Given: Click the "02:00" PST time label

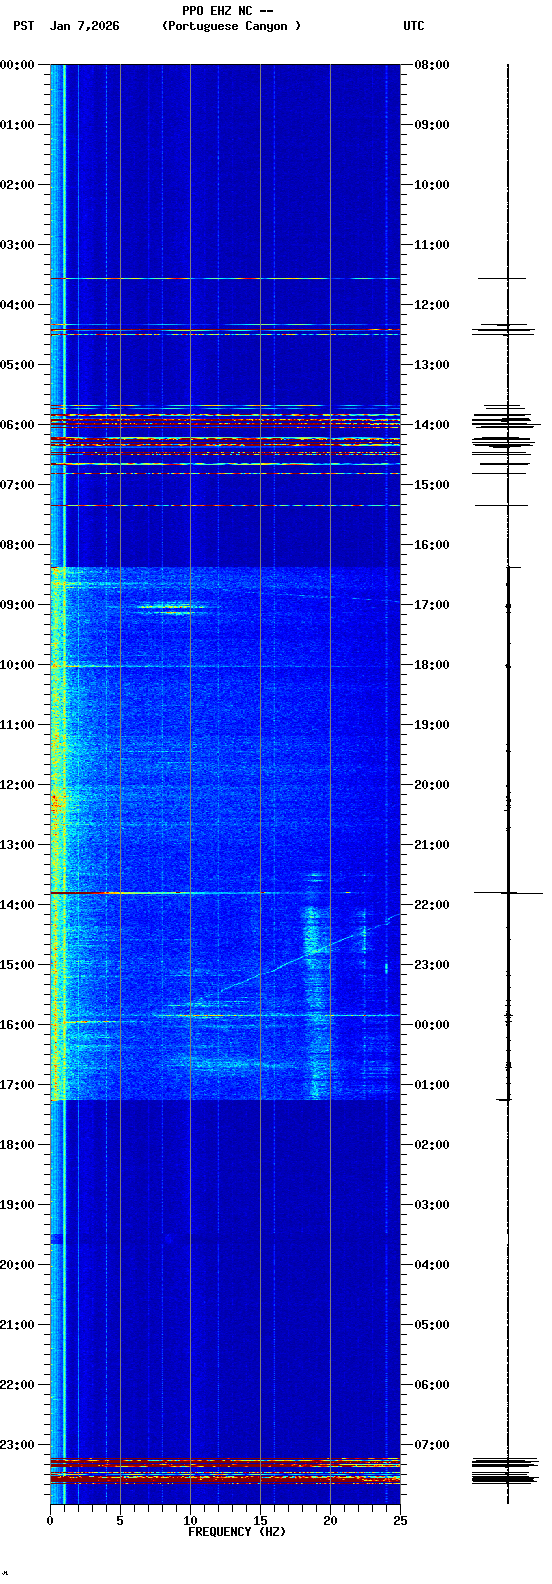Looking at the screenshot, I should [x=18, y=185].
